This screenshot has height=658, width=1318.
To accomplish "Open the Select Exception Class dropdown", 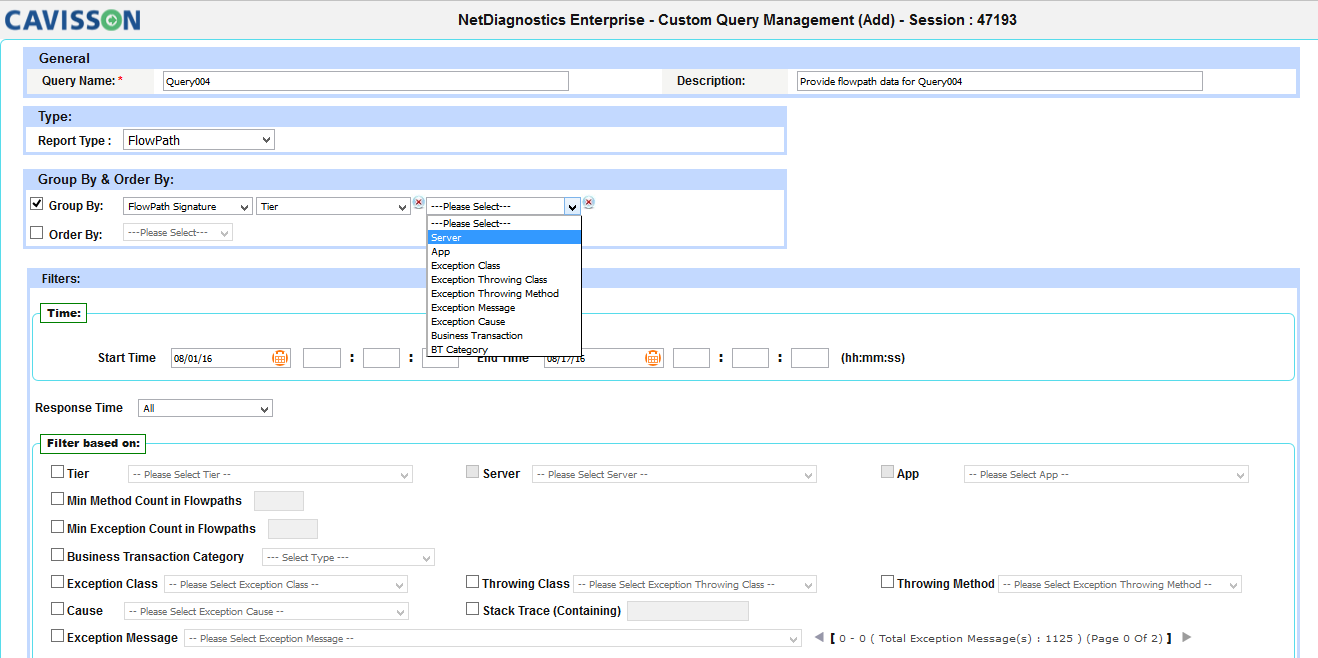I will [286, 584].
